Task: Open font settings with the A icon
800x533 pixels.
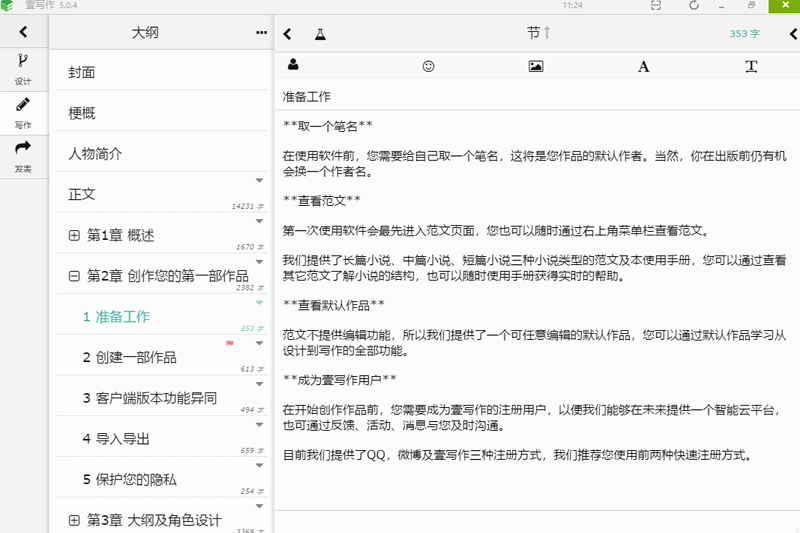Action: [643, 66]
